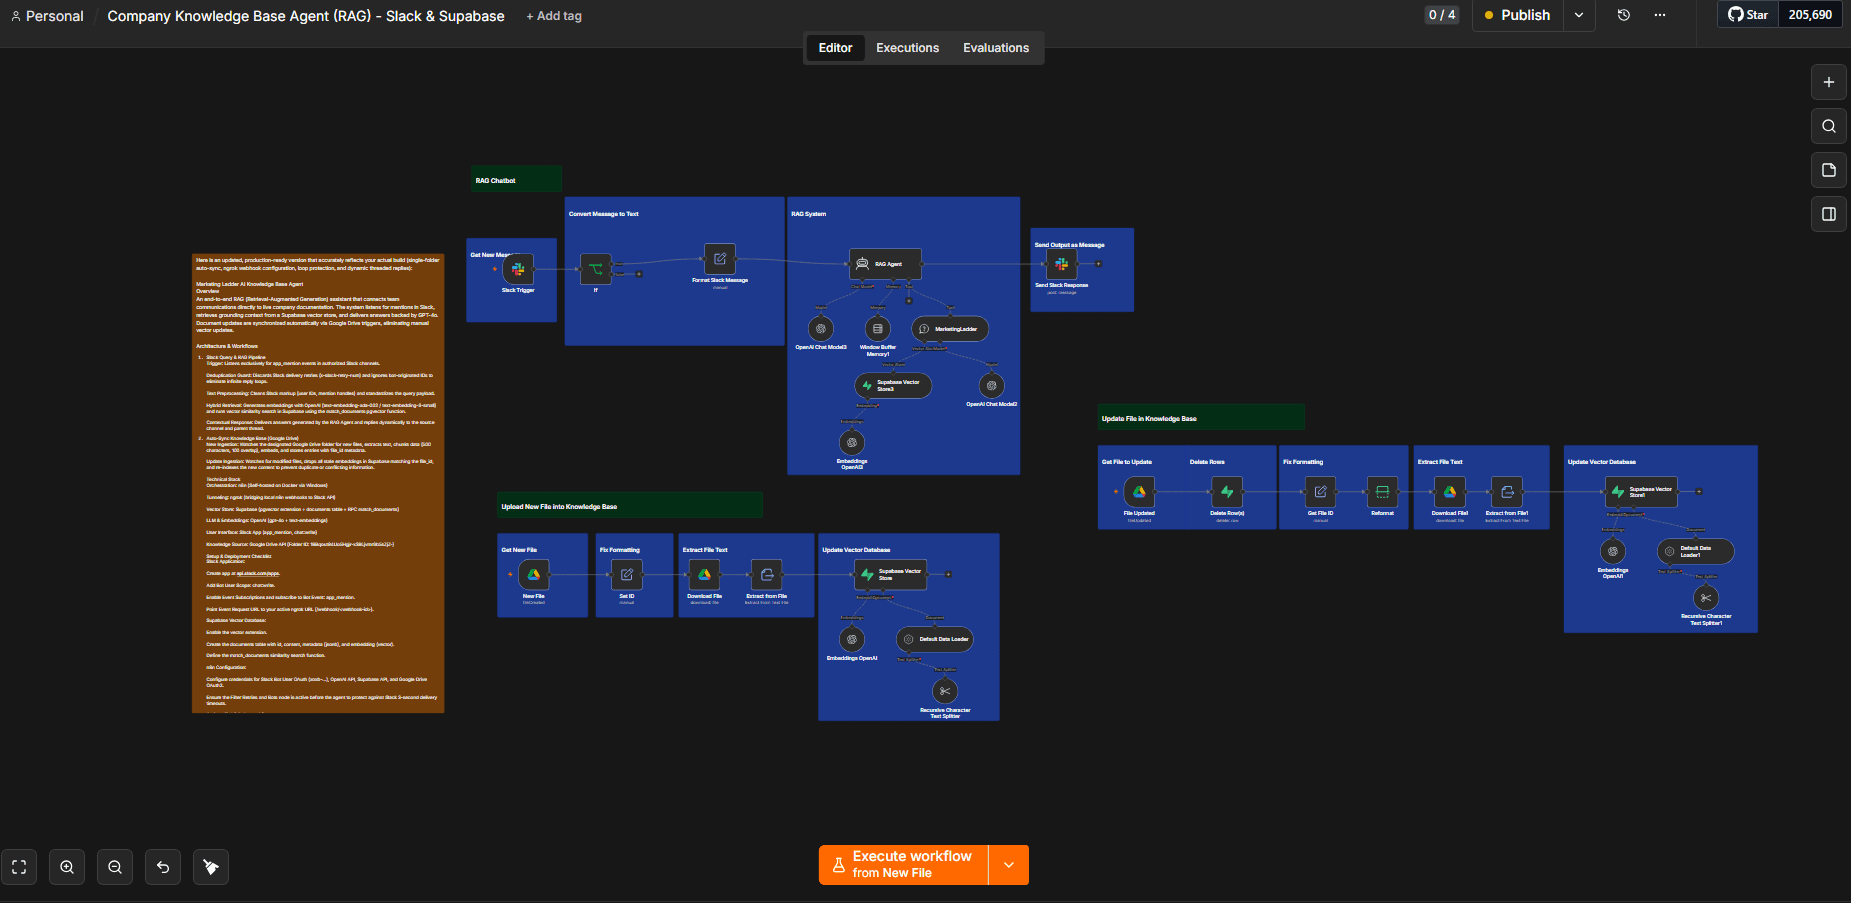Click the undo arrow icon
The width and height of the screenshot is (1851, 903).
[163, 867]
